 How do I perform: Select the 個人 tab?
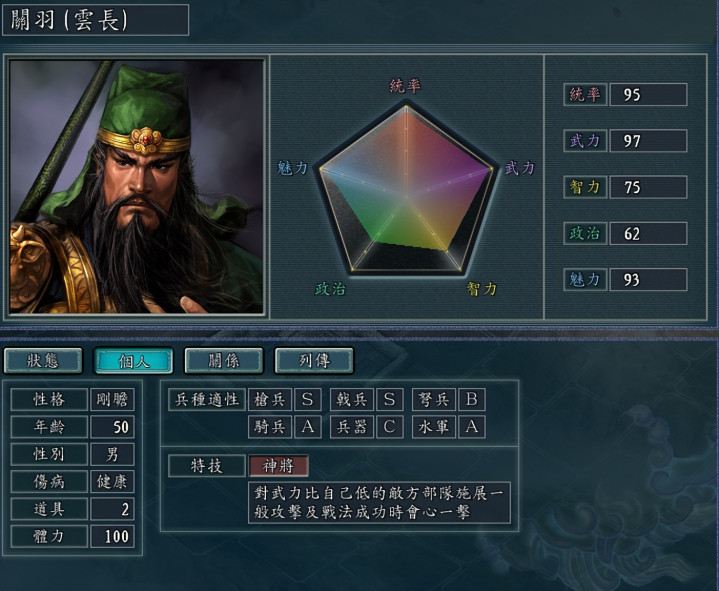133,360
